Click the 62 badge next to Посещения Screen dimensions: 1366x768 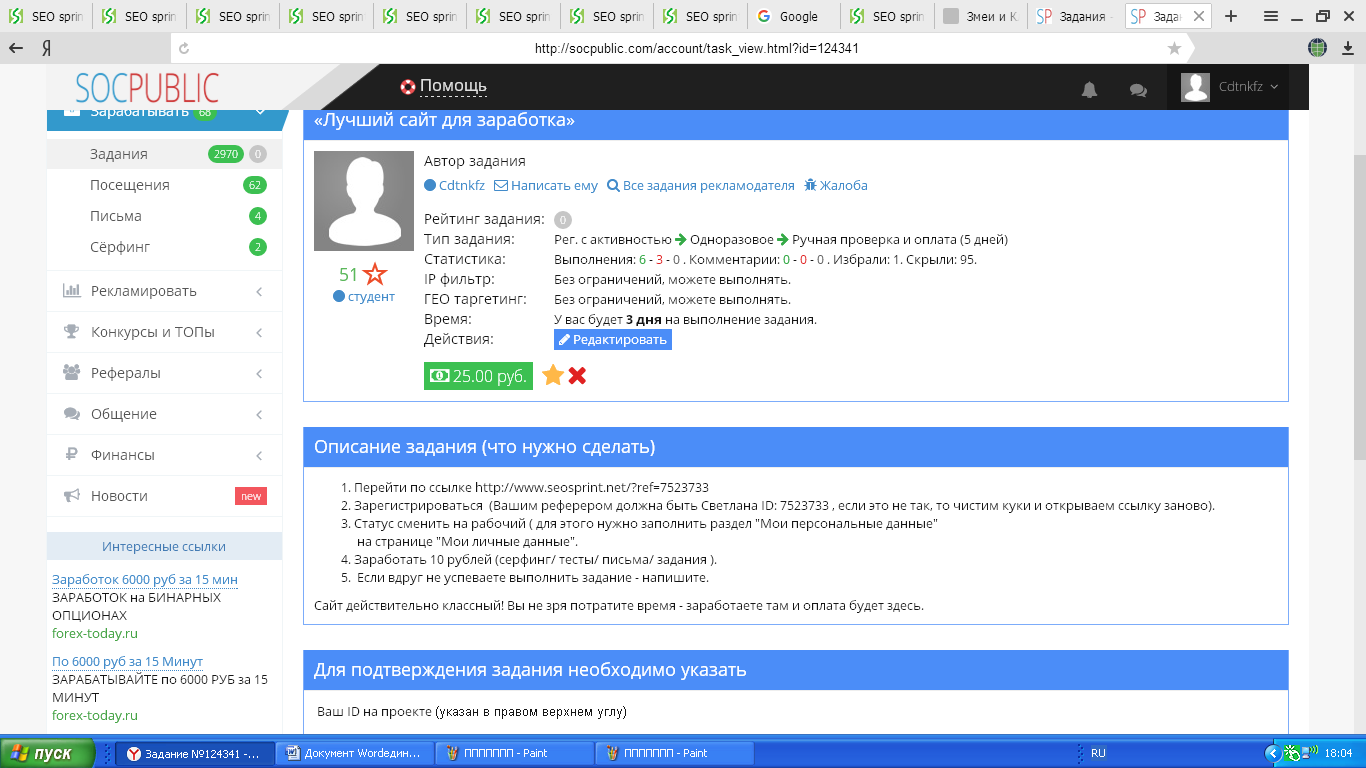pyautogui.click(x=255, y=185)
